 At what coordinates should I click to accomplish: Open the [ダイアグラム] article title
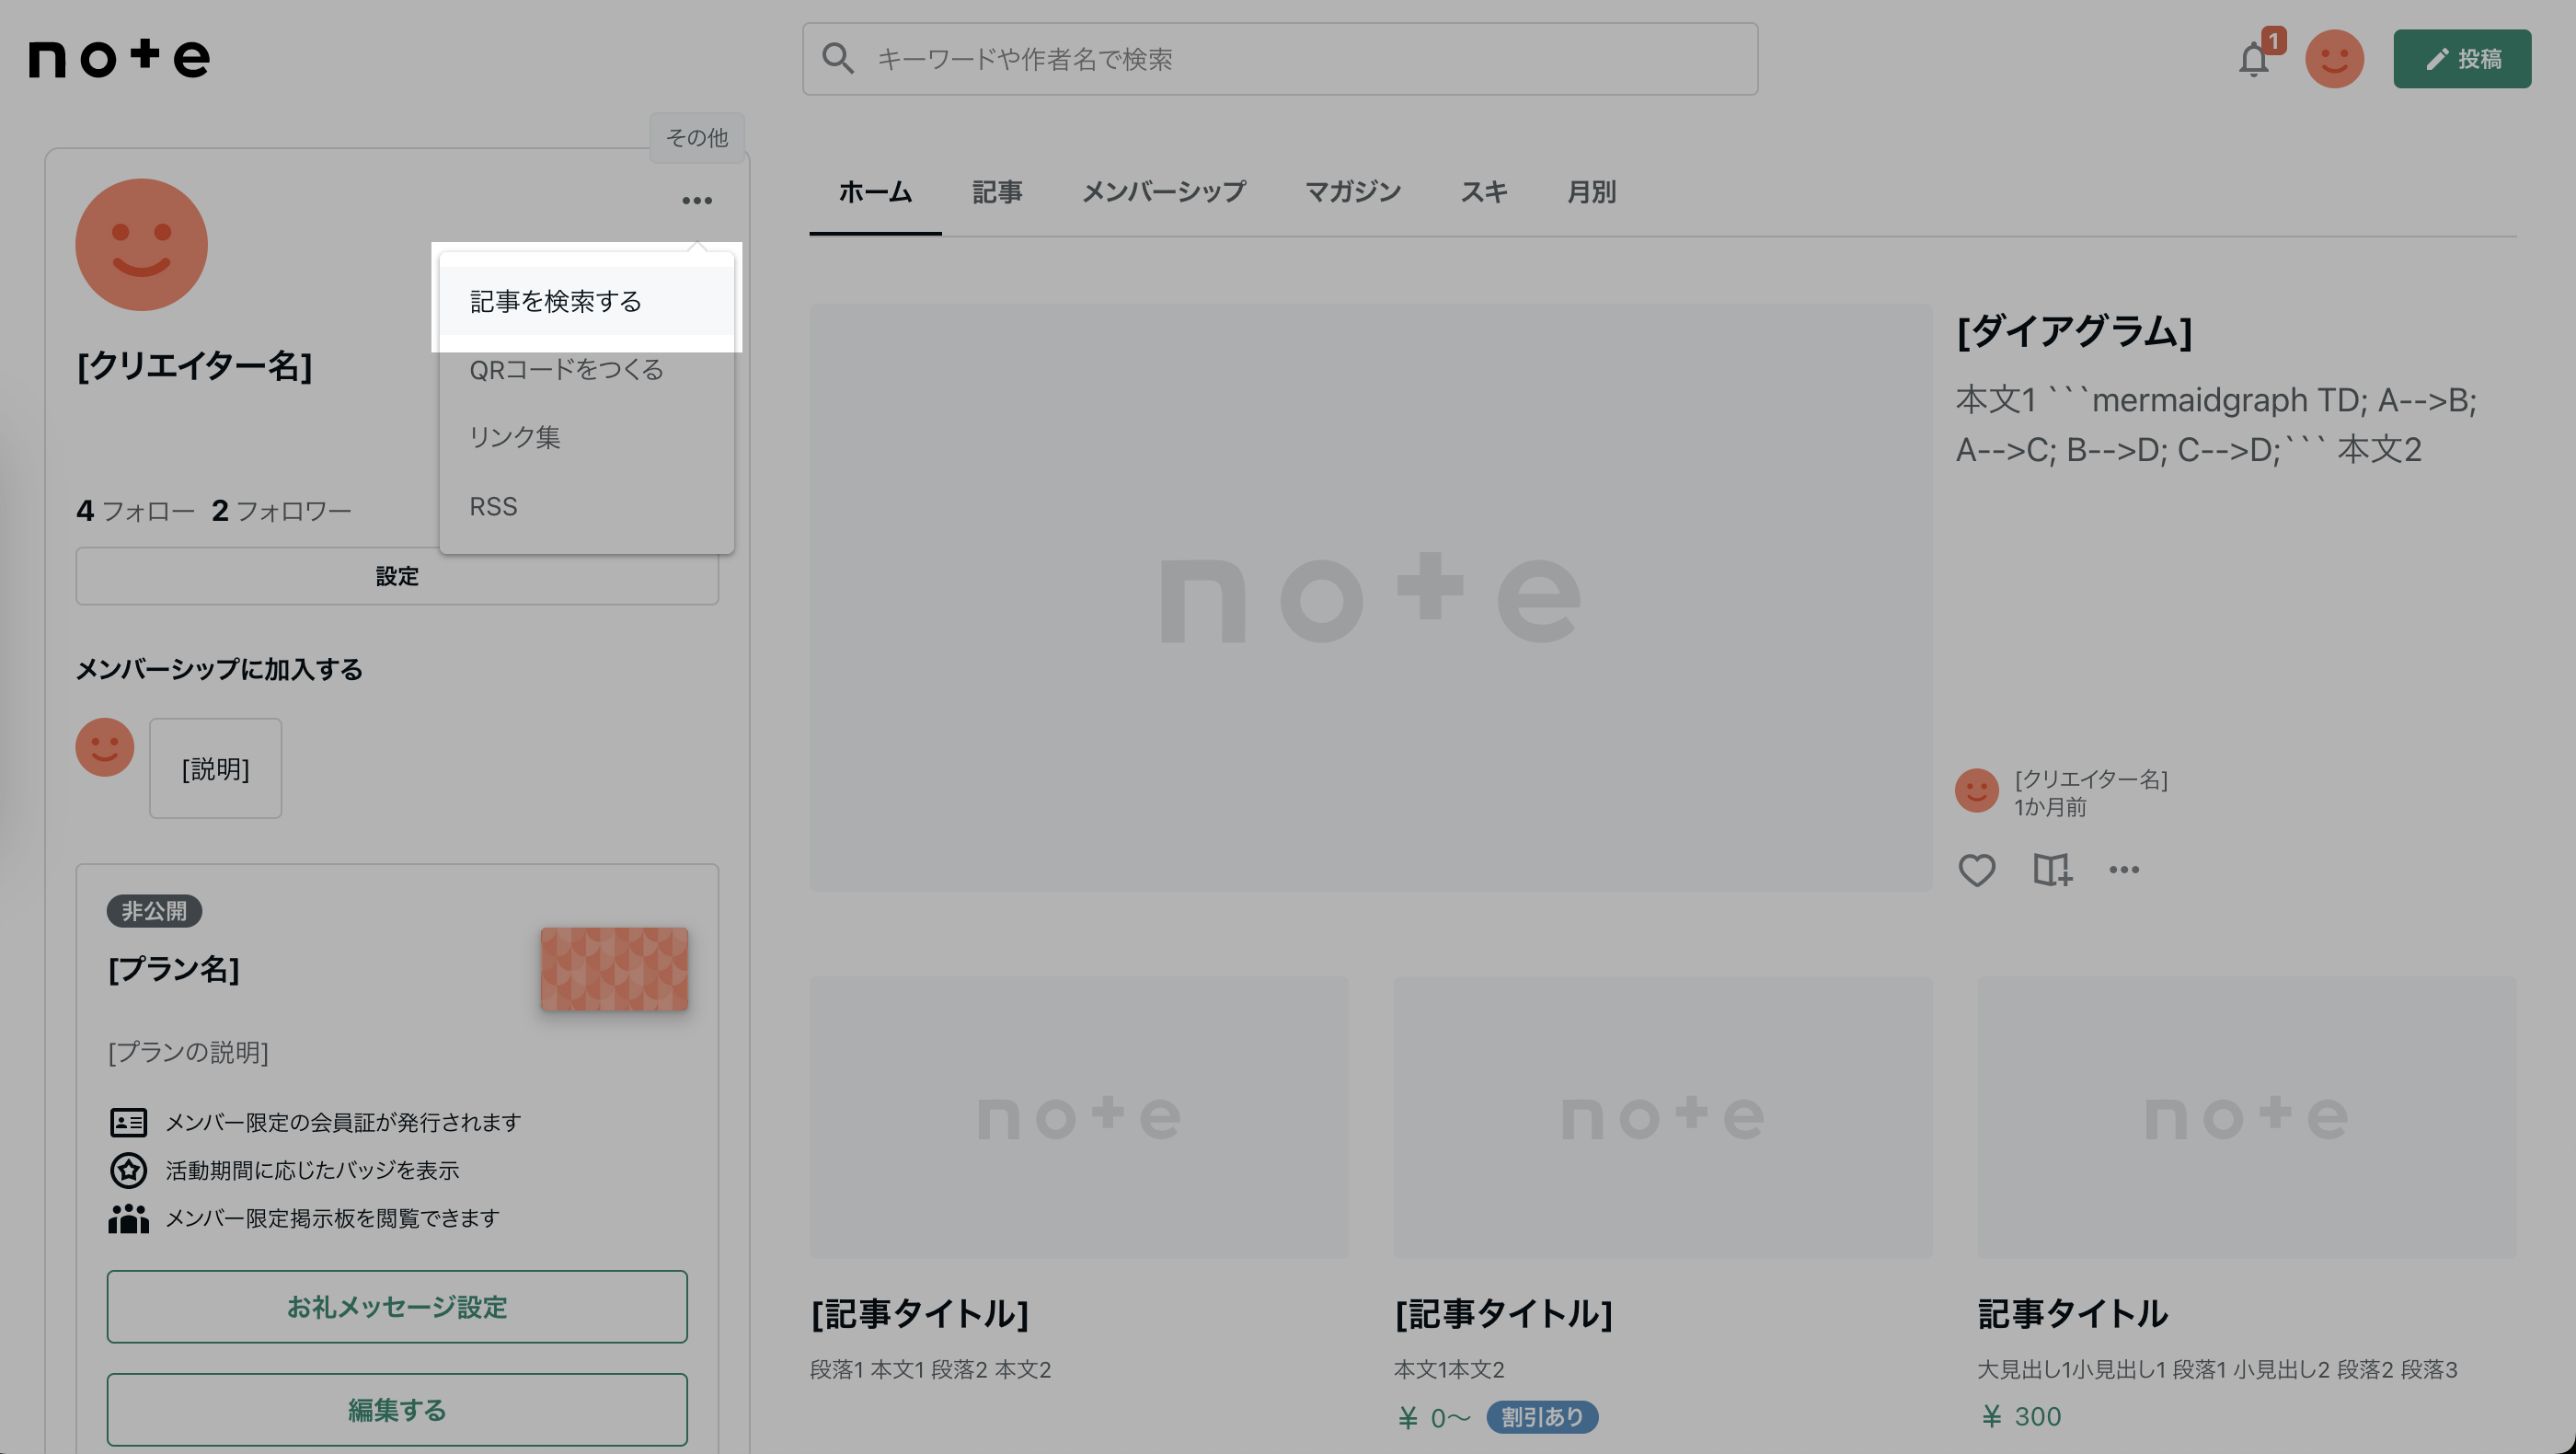pos(2075,330)
